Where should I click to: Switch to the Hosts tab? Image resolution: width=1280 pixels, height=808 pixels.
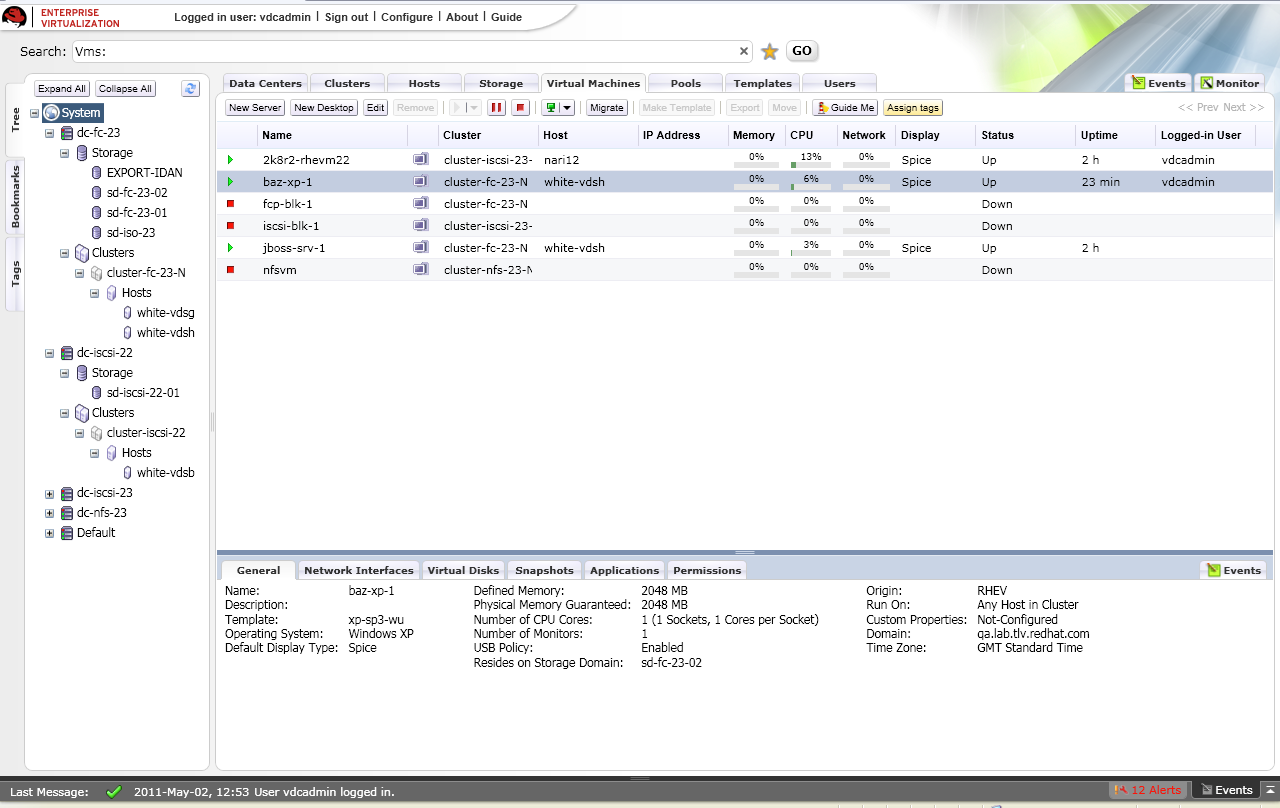pyautogui.click(x=424, y=84)
